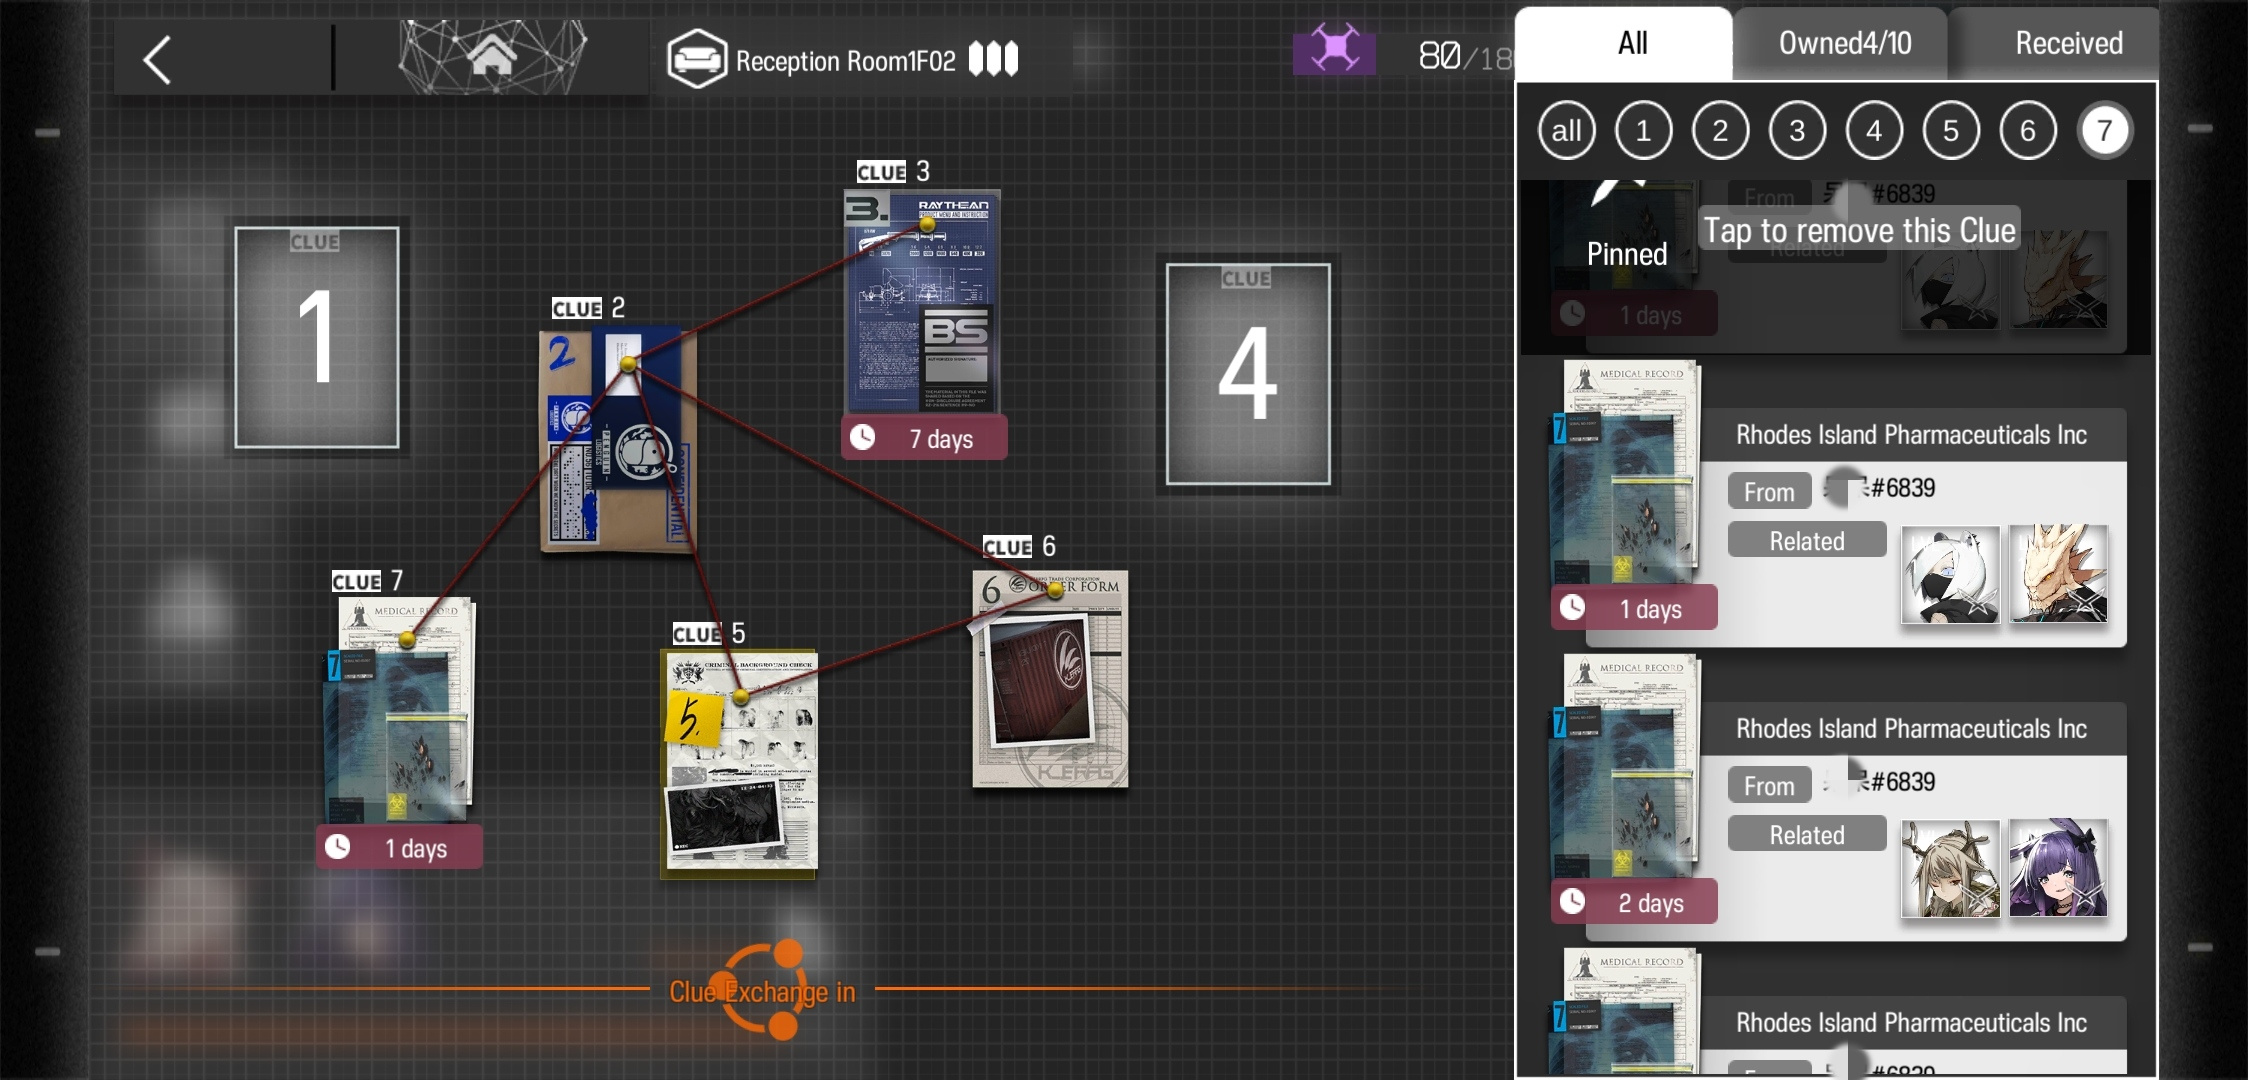
Task: Return to base via the home icon
Action: 492,57
